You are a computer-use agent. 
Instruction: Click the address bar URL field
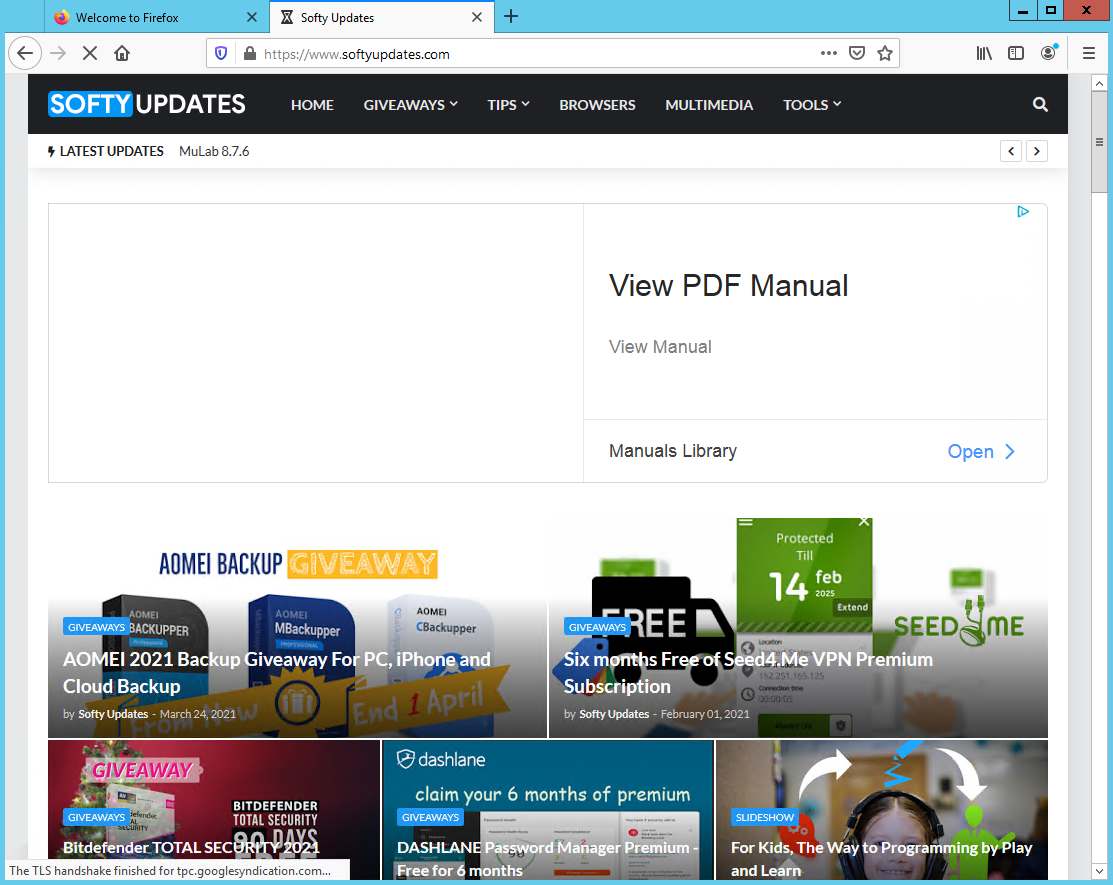539,54
